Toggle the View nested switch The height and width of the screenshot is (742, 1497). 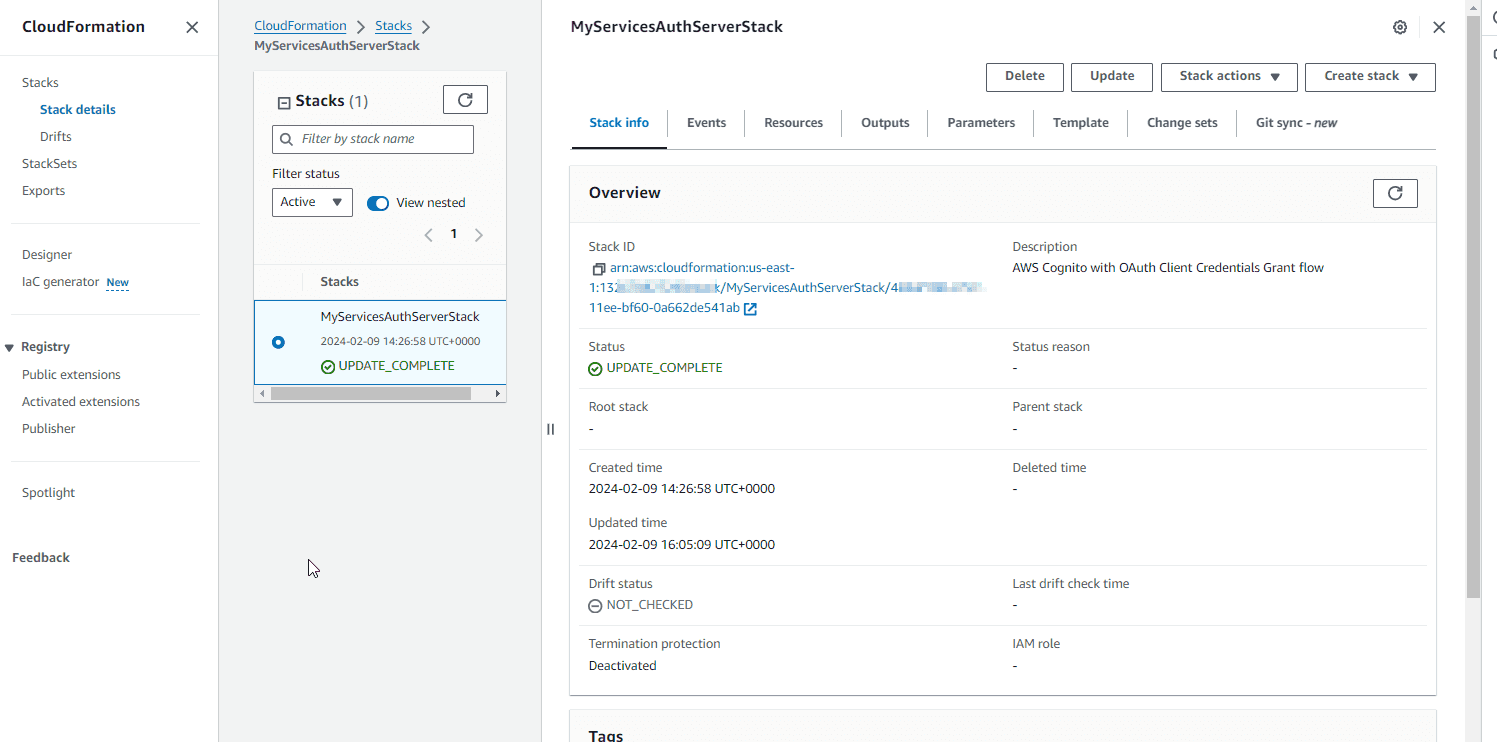378,203
